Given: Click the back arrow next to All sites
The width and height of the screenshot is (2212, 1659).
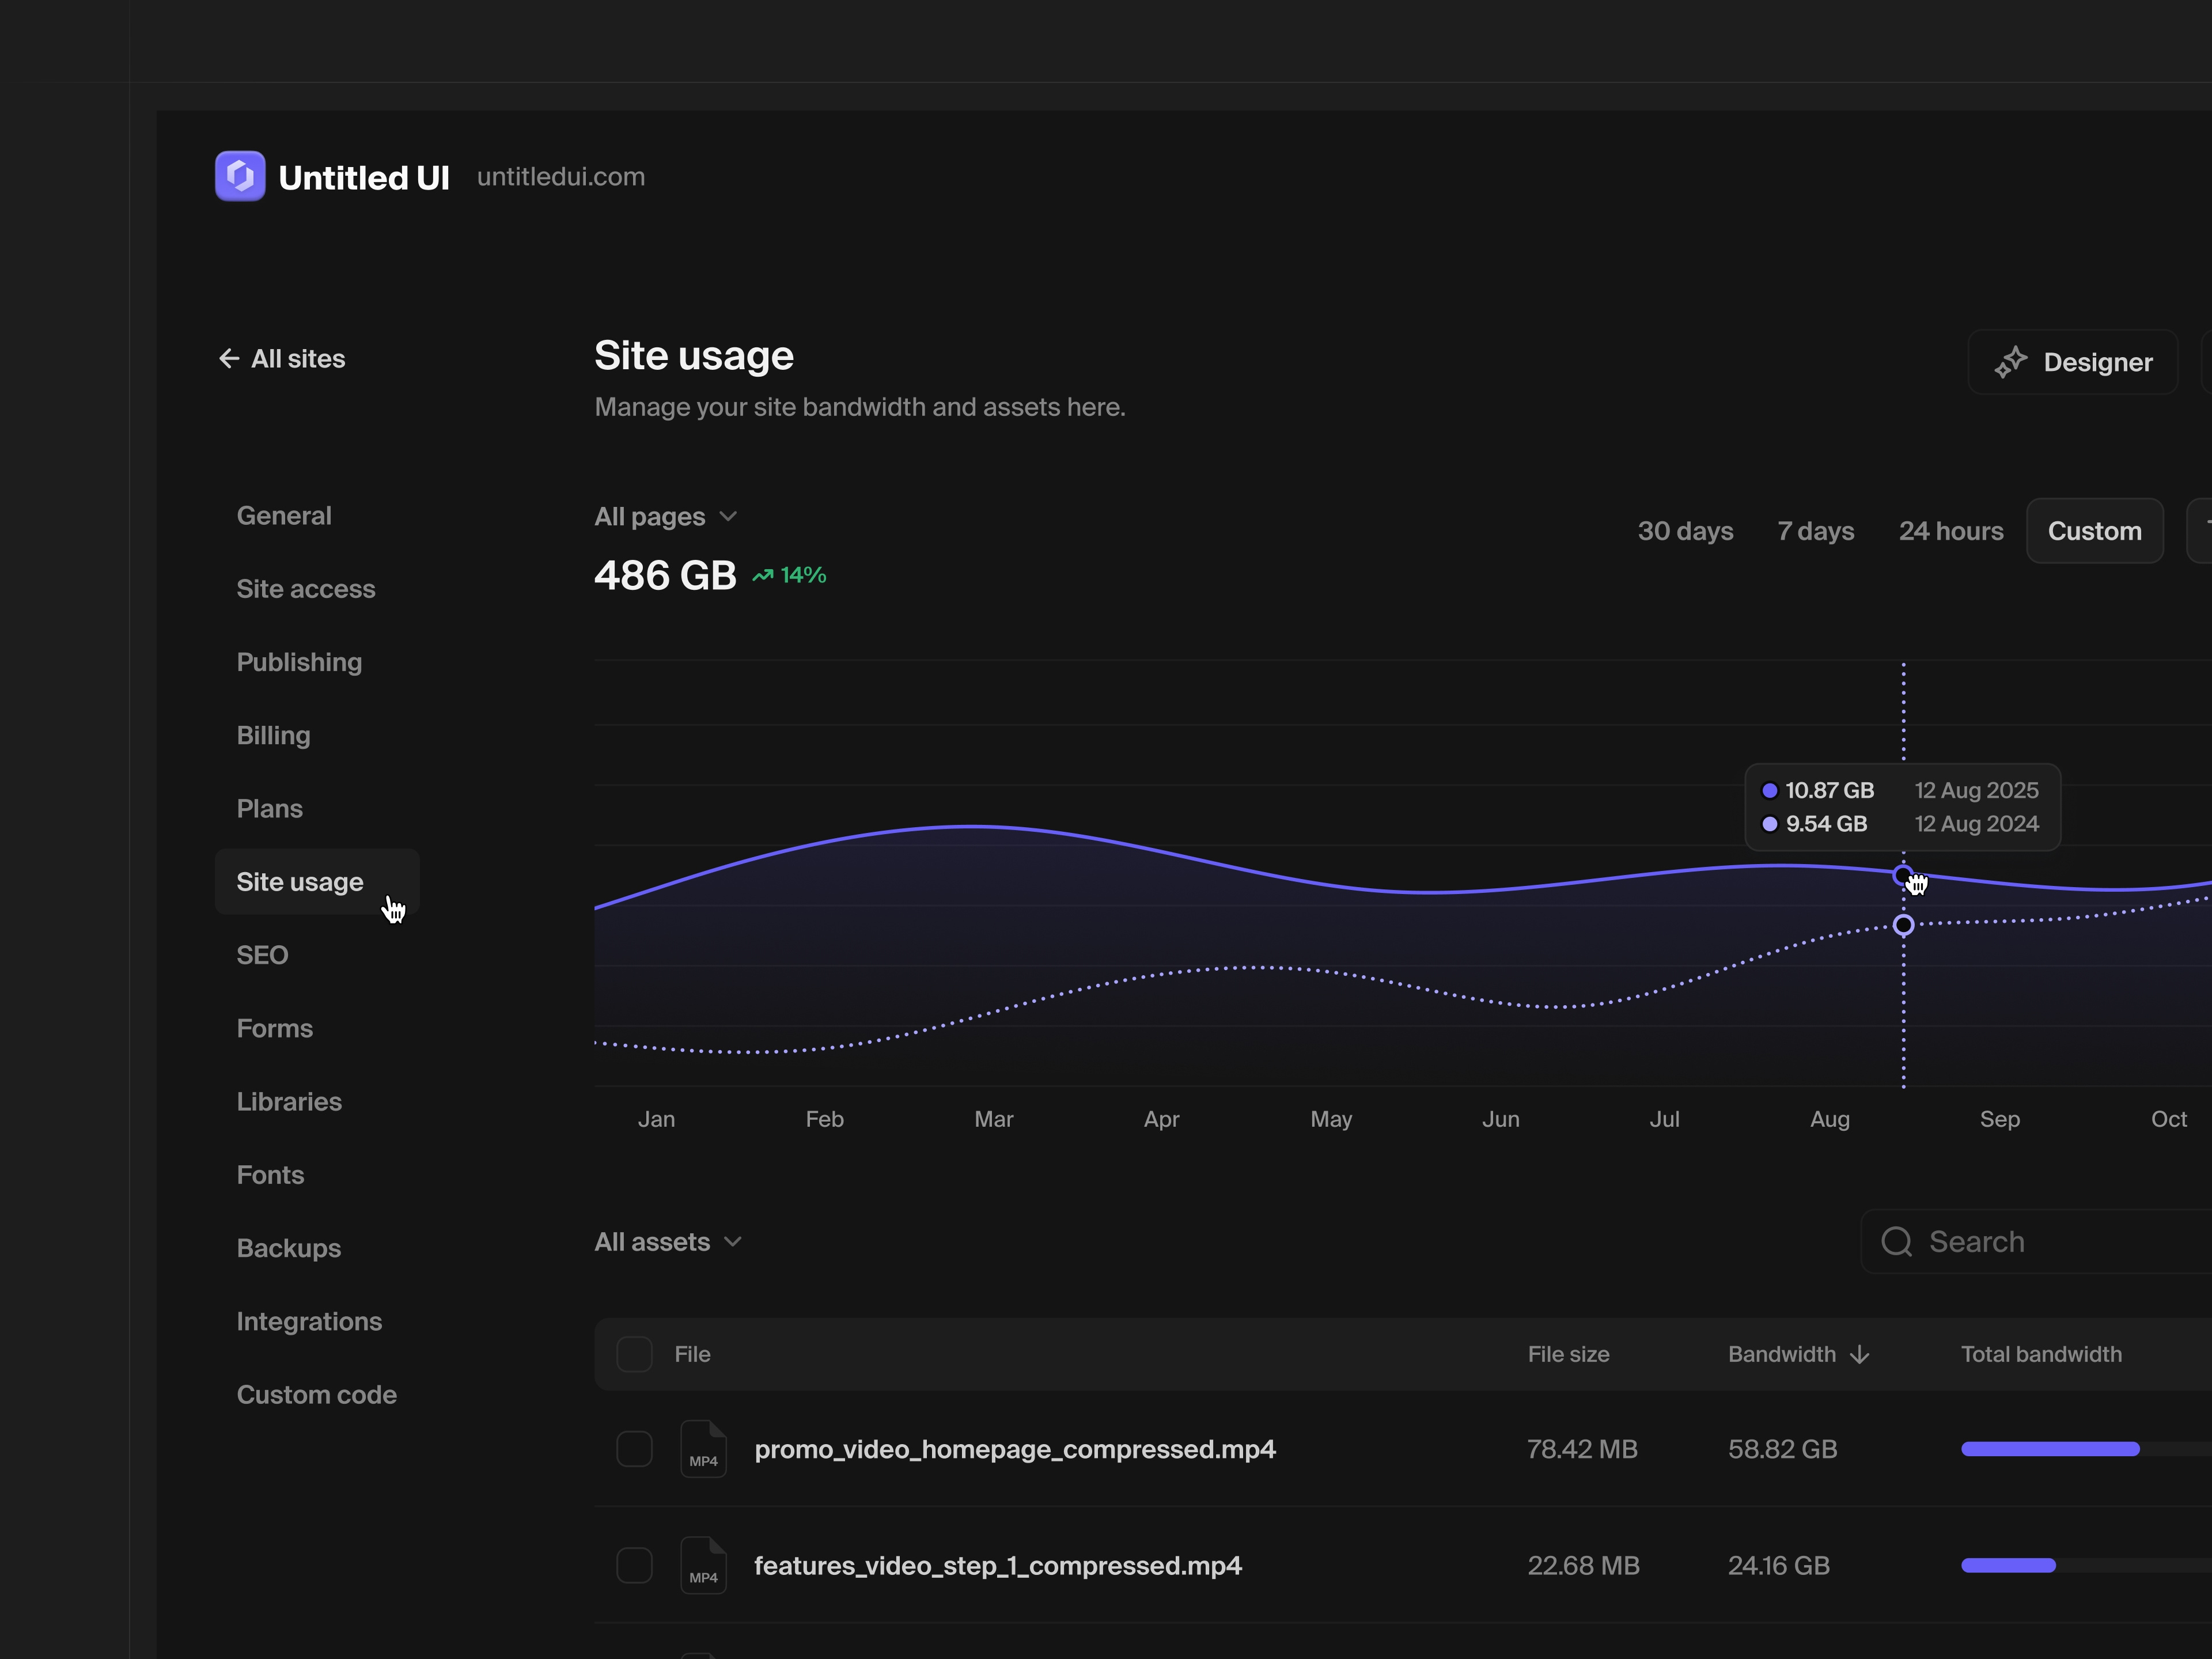Looking at the screenshot, I should (x=229, y=358).
